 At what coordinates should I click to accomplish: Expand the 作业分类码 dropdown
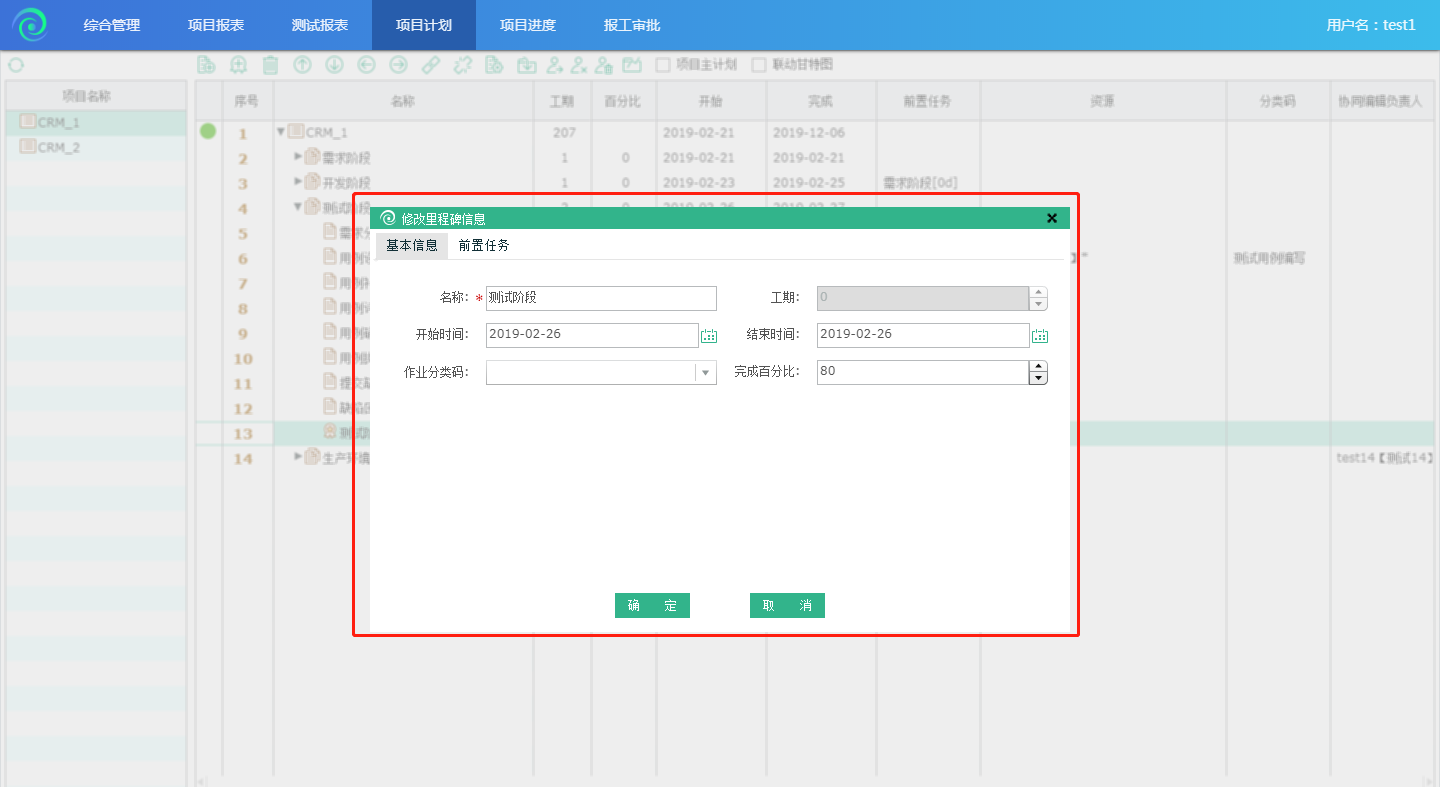pos(706,373)
